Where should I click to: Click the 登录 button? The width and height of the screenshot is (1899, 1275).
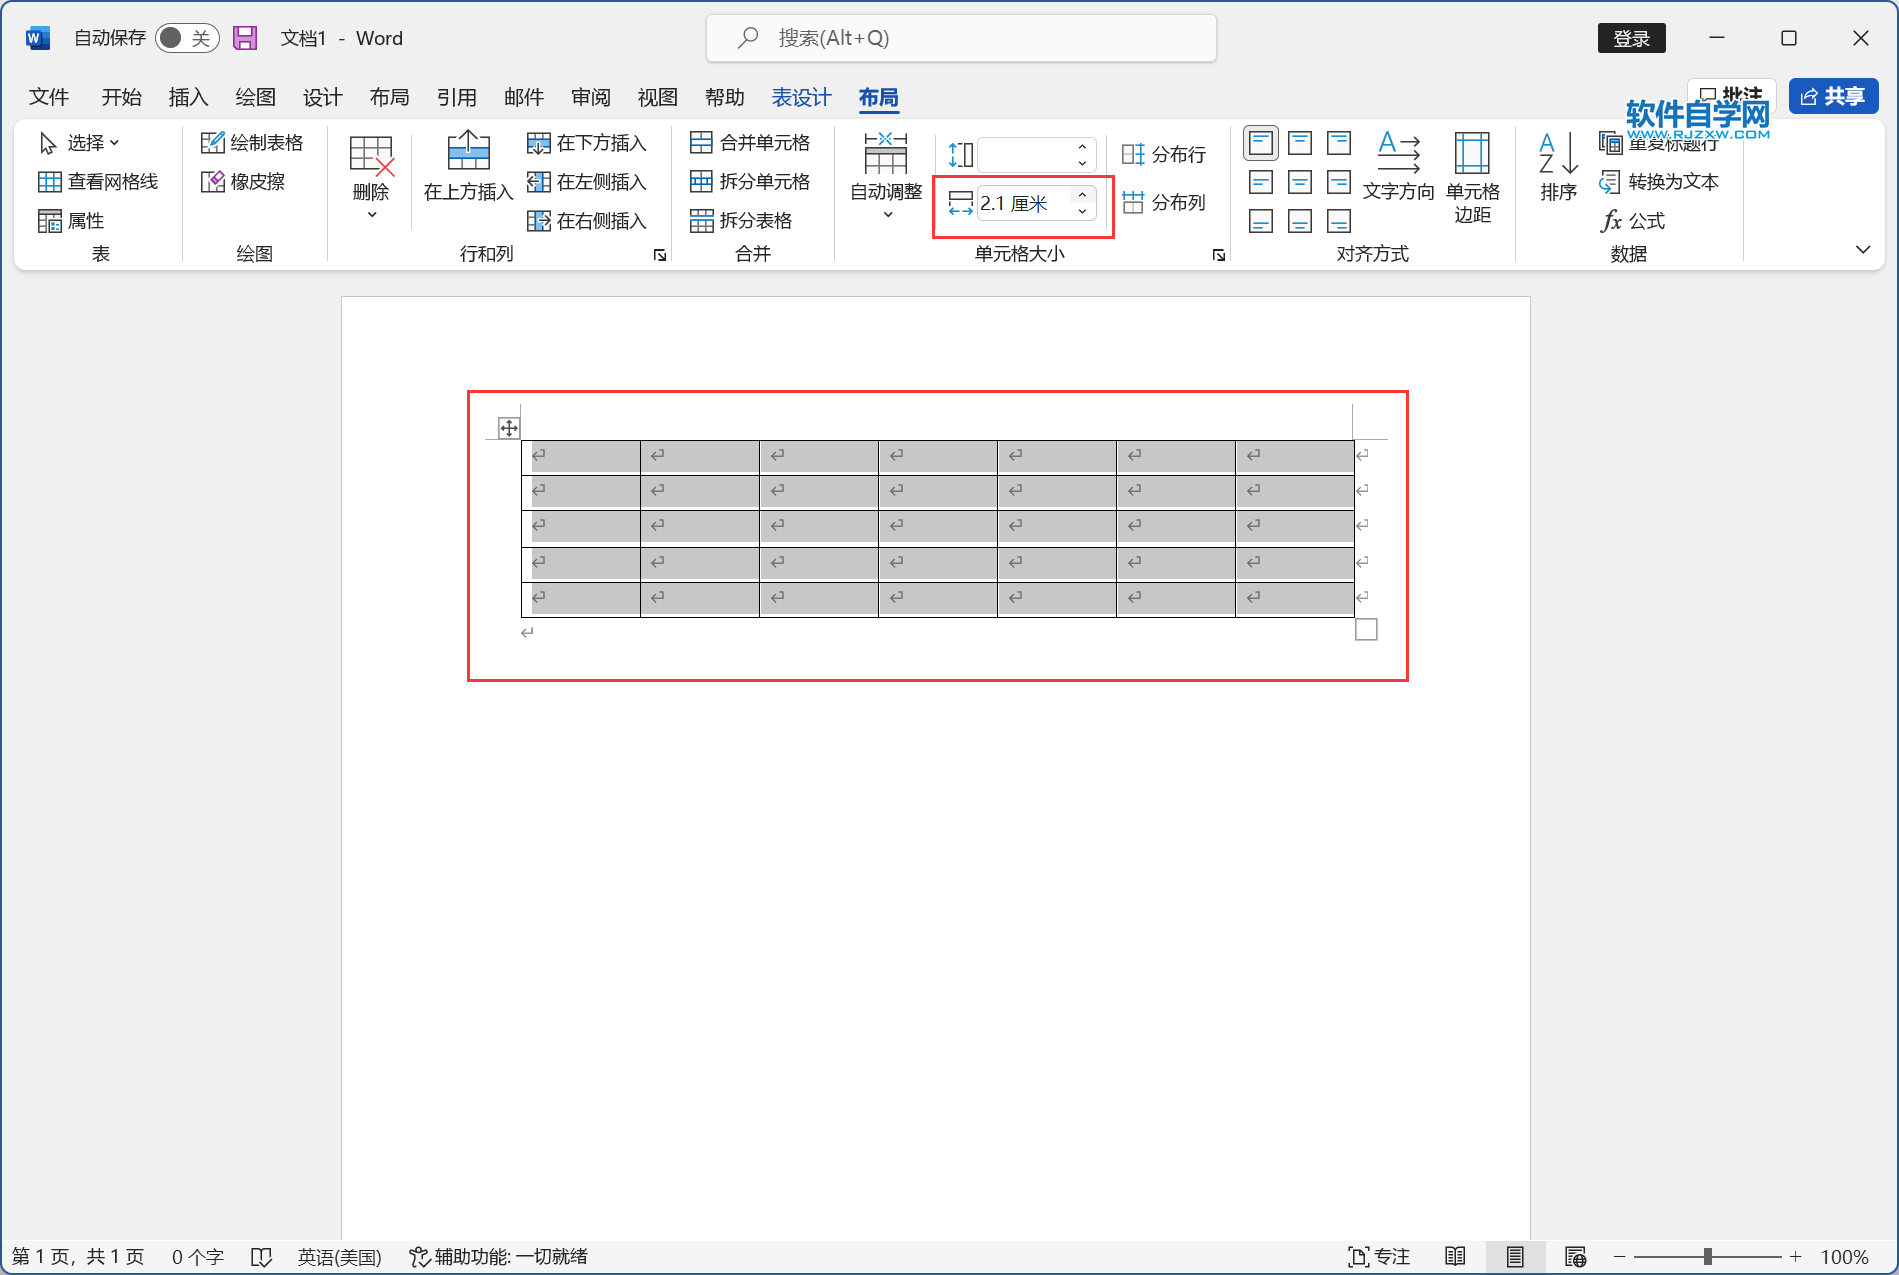pos(1631,37)
